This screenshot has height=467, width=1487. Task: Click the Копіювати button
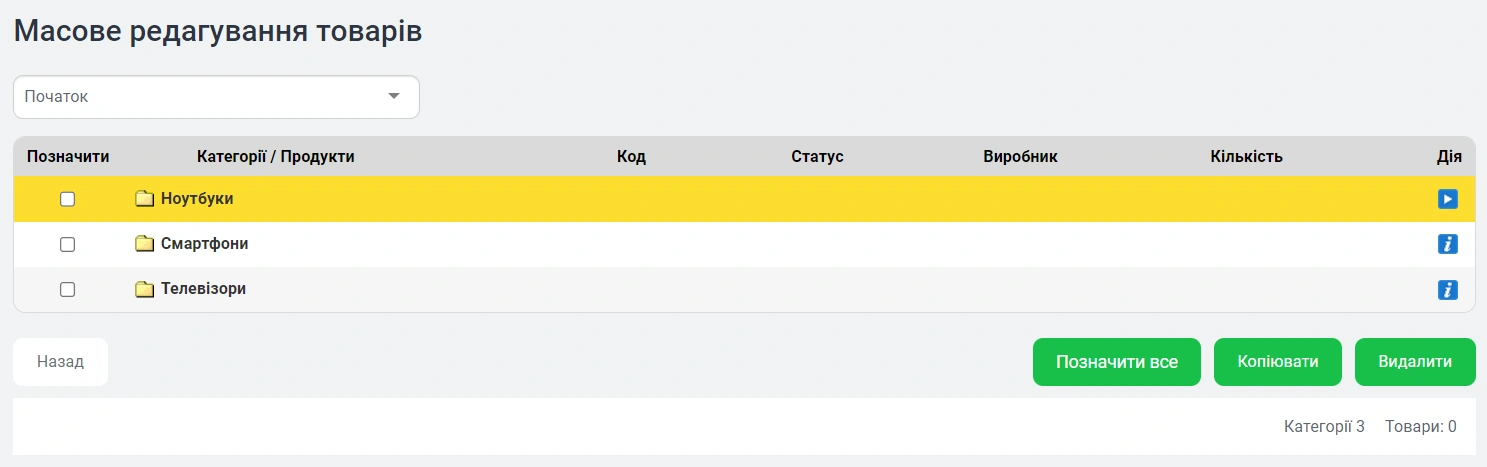(x=1278, y=362)
